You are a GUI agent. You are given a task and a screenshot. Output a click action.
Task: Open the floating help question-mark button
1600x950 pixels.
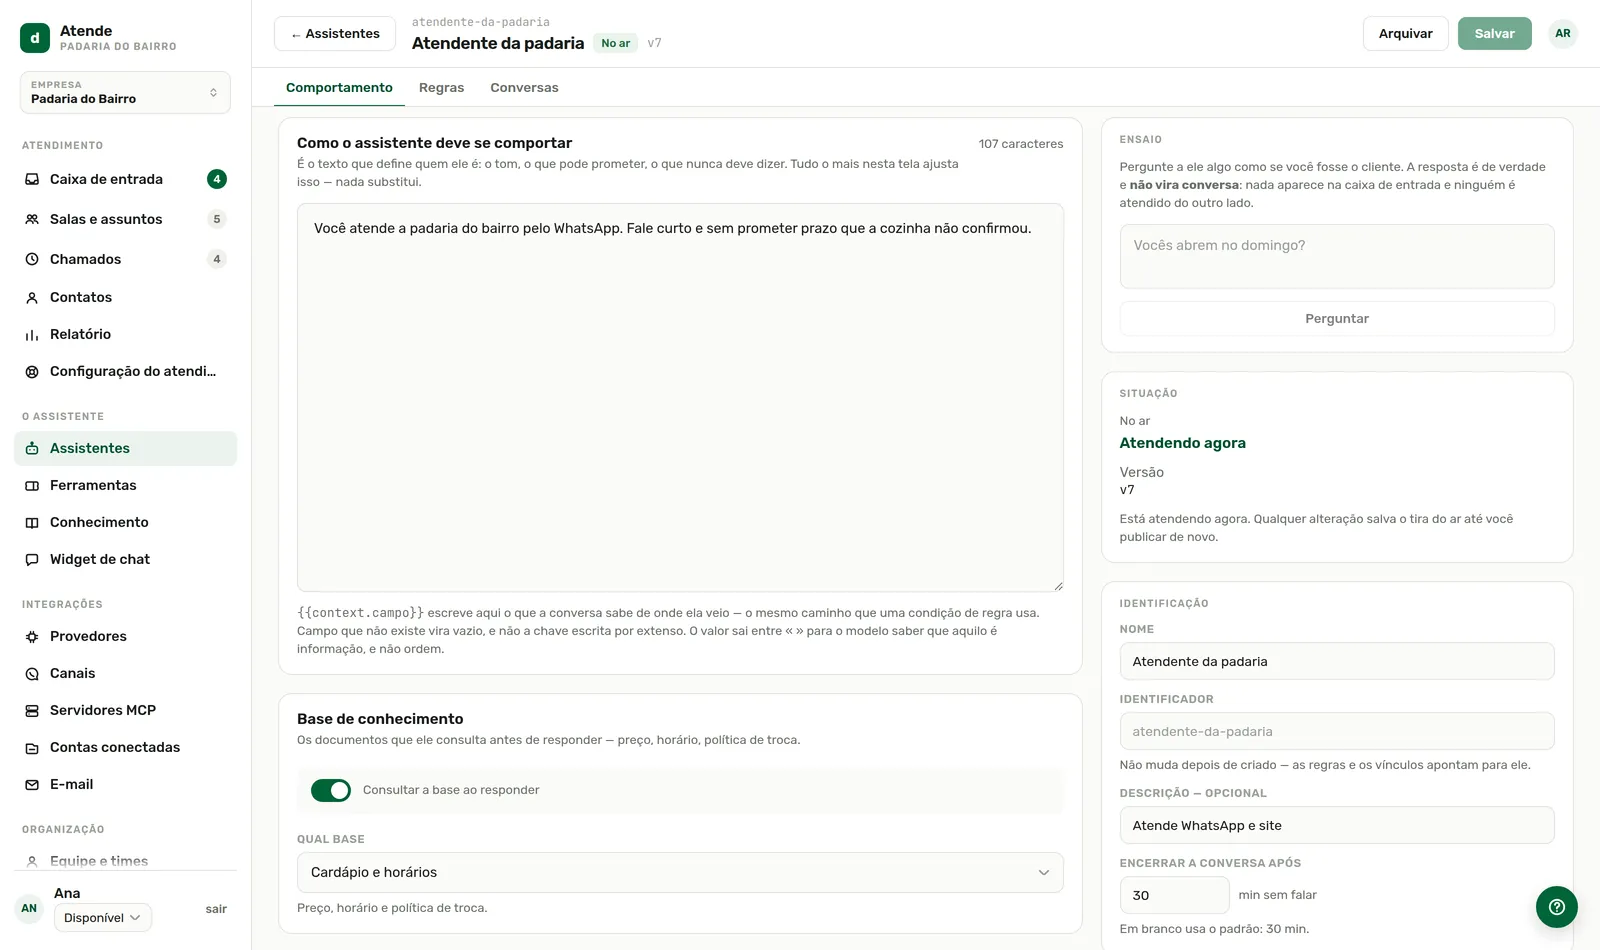point(1556,907)
